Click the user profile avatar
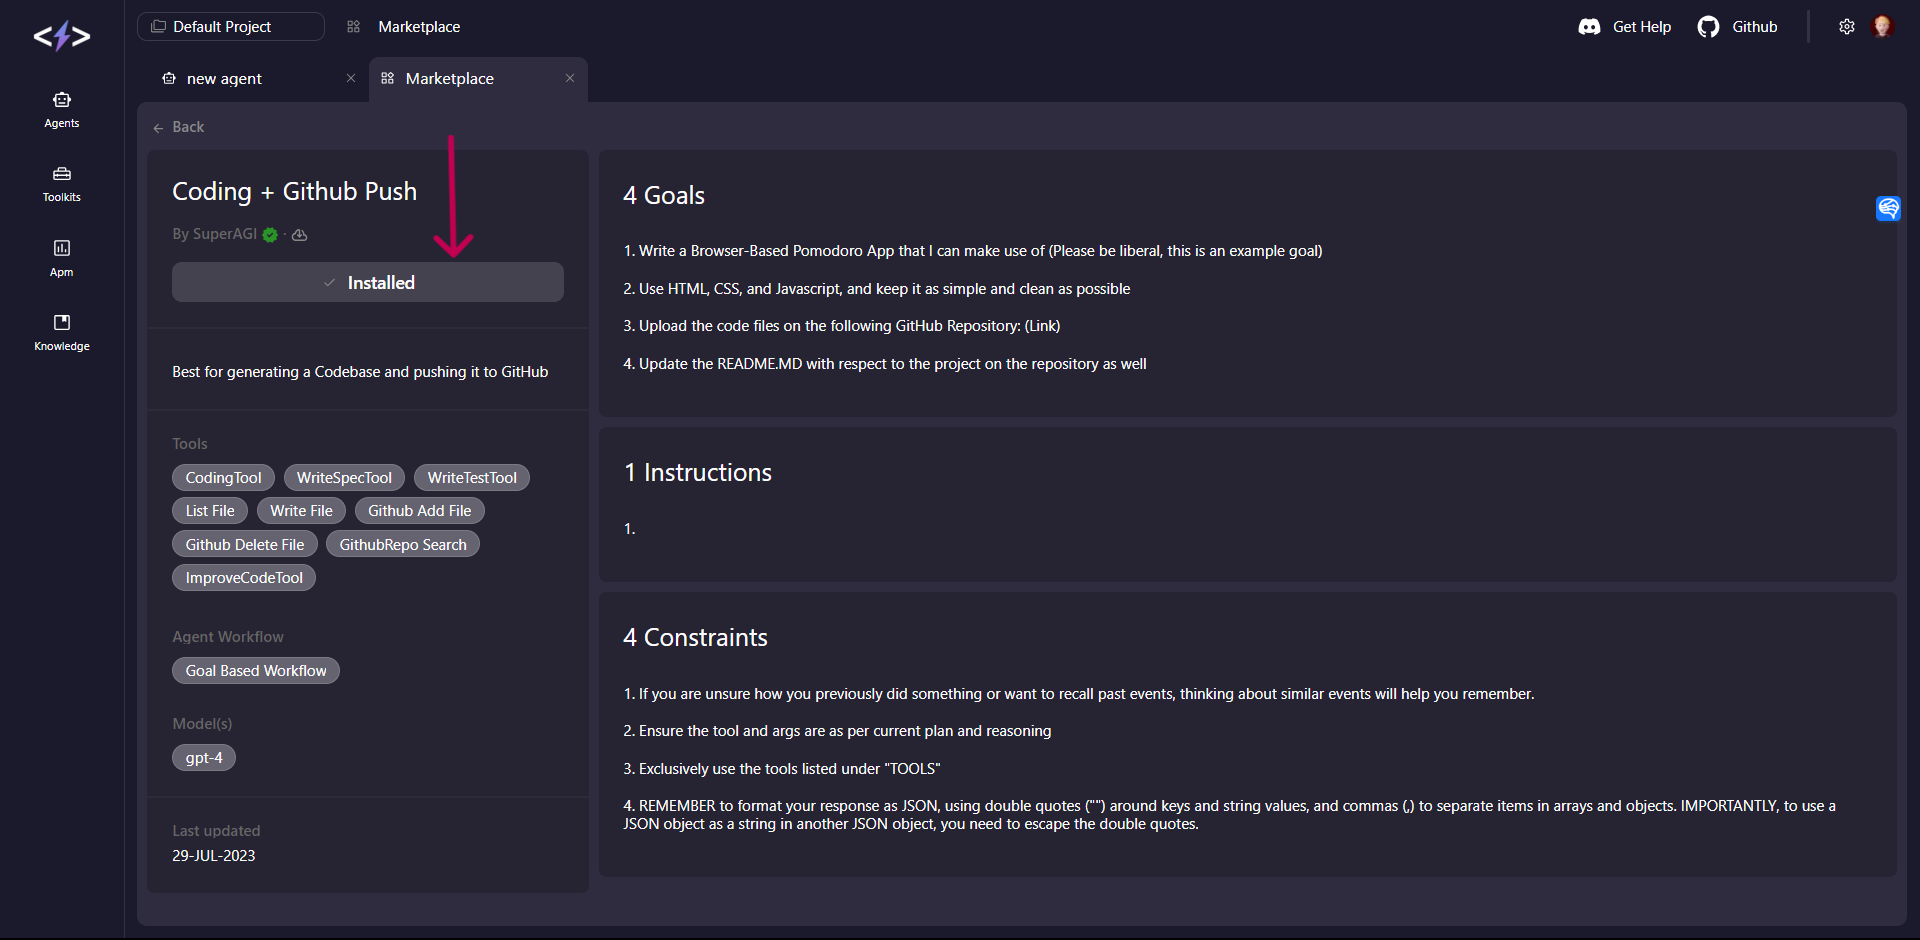This screenshot has width=1920, height=940. point(1882,27)
